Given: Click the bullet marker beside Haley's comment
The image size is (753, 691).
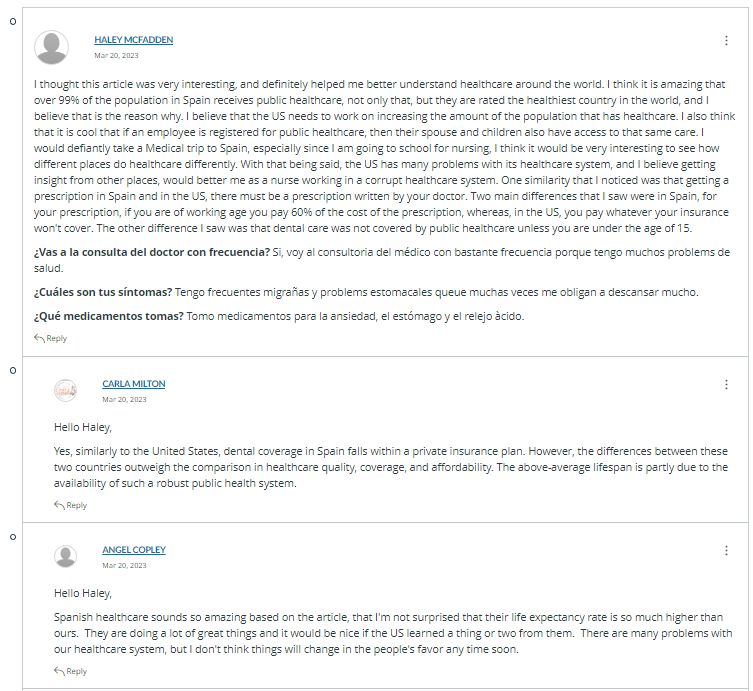Looking at the screenshot, I should [x=13, y=22].
